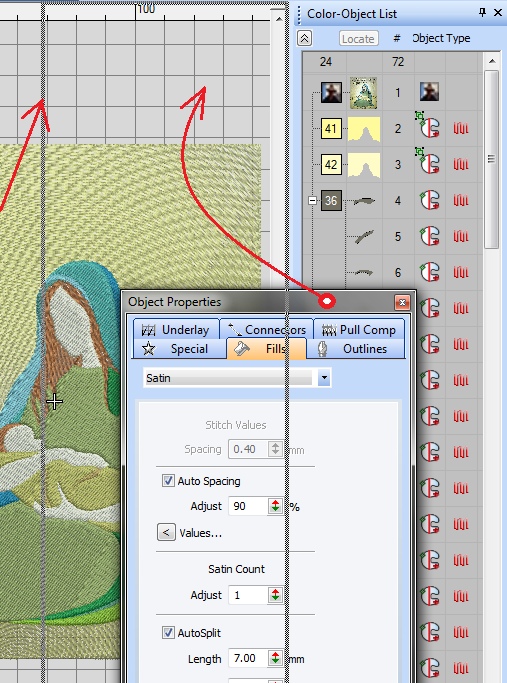Collapse the color 36 tree group

pos(312,201)
